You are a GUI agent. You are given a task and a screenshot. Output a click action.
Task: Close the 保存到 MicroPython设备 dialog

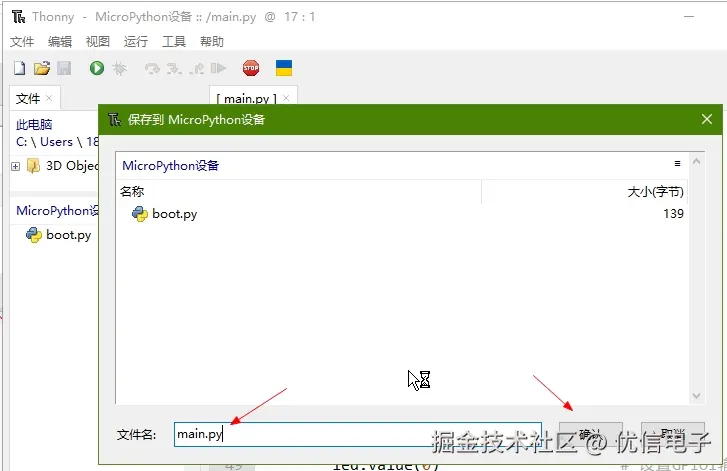[x=707, y=119]
